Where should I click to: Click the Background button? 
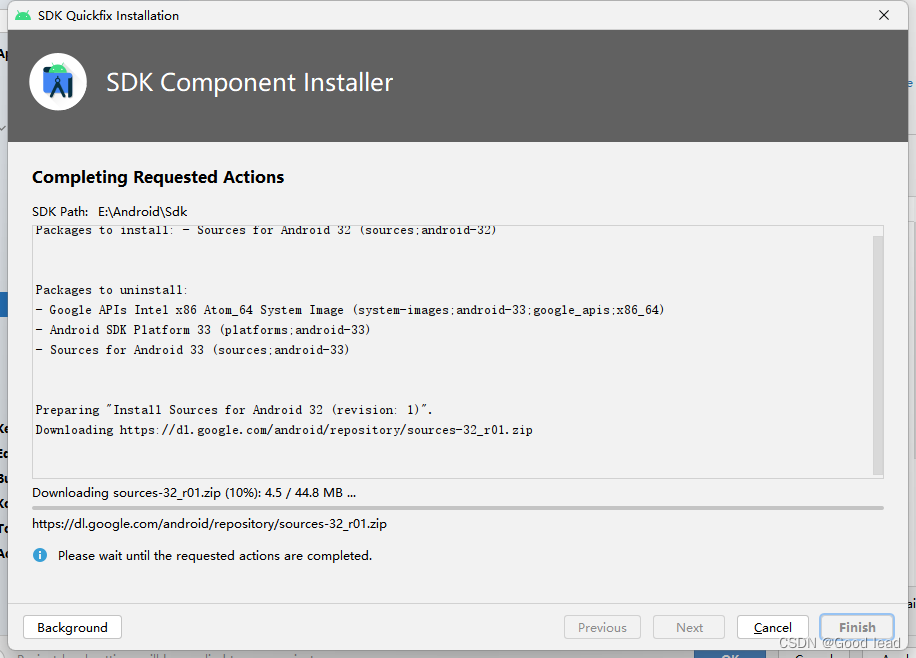72,627
